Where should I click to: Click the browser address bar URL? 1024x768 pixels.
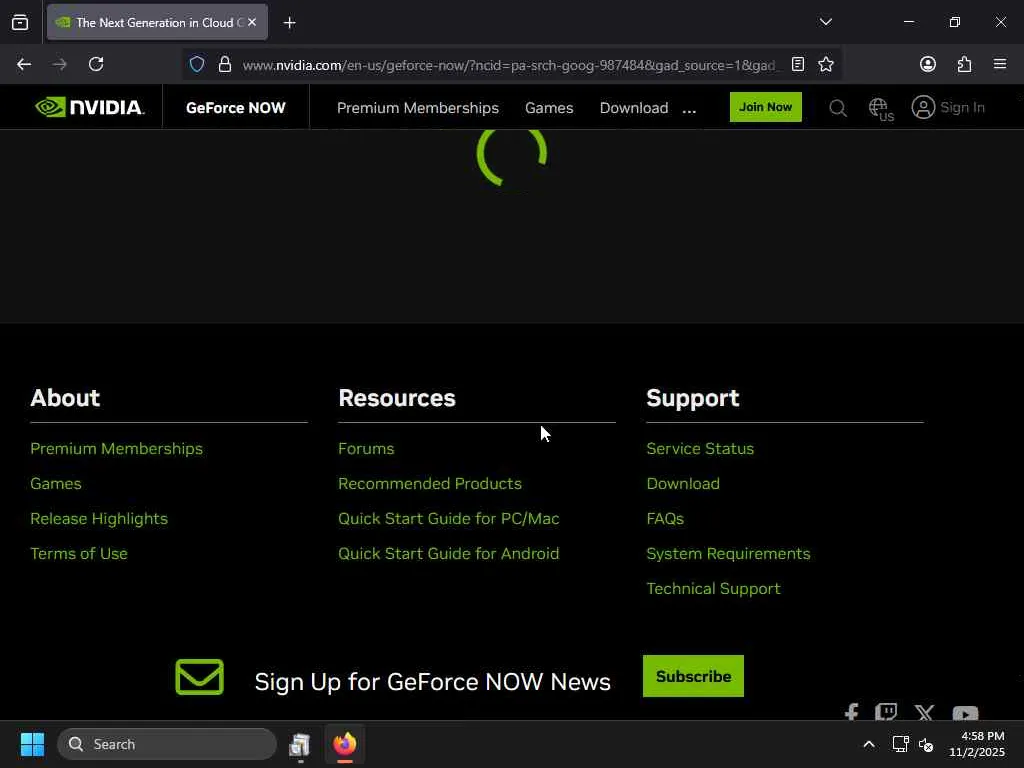coord(509,65)
